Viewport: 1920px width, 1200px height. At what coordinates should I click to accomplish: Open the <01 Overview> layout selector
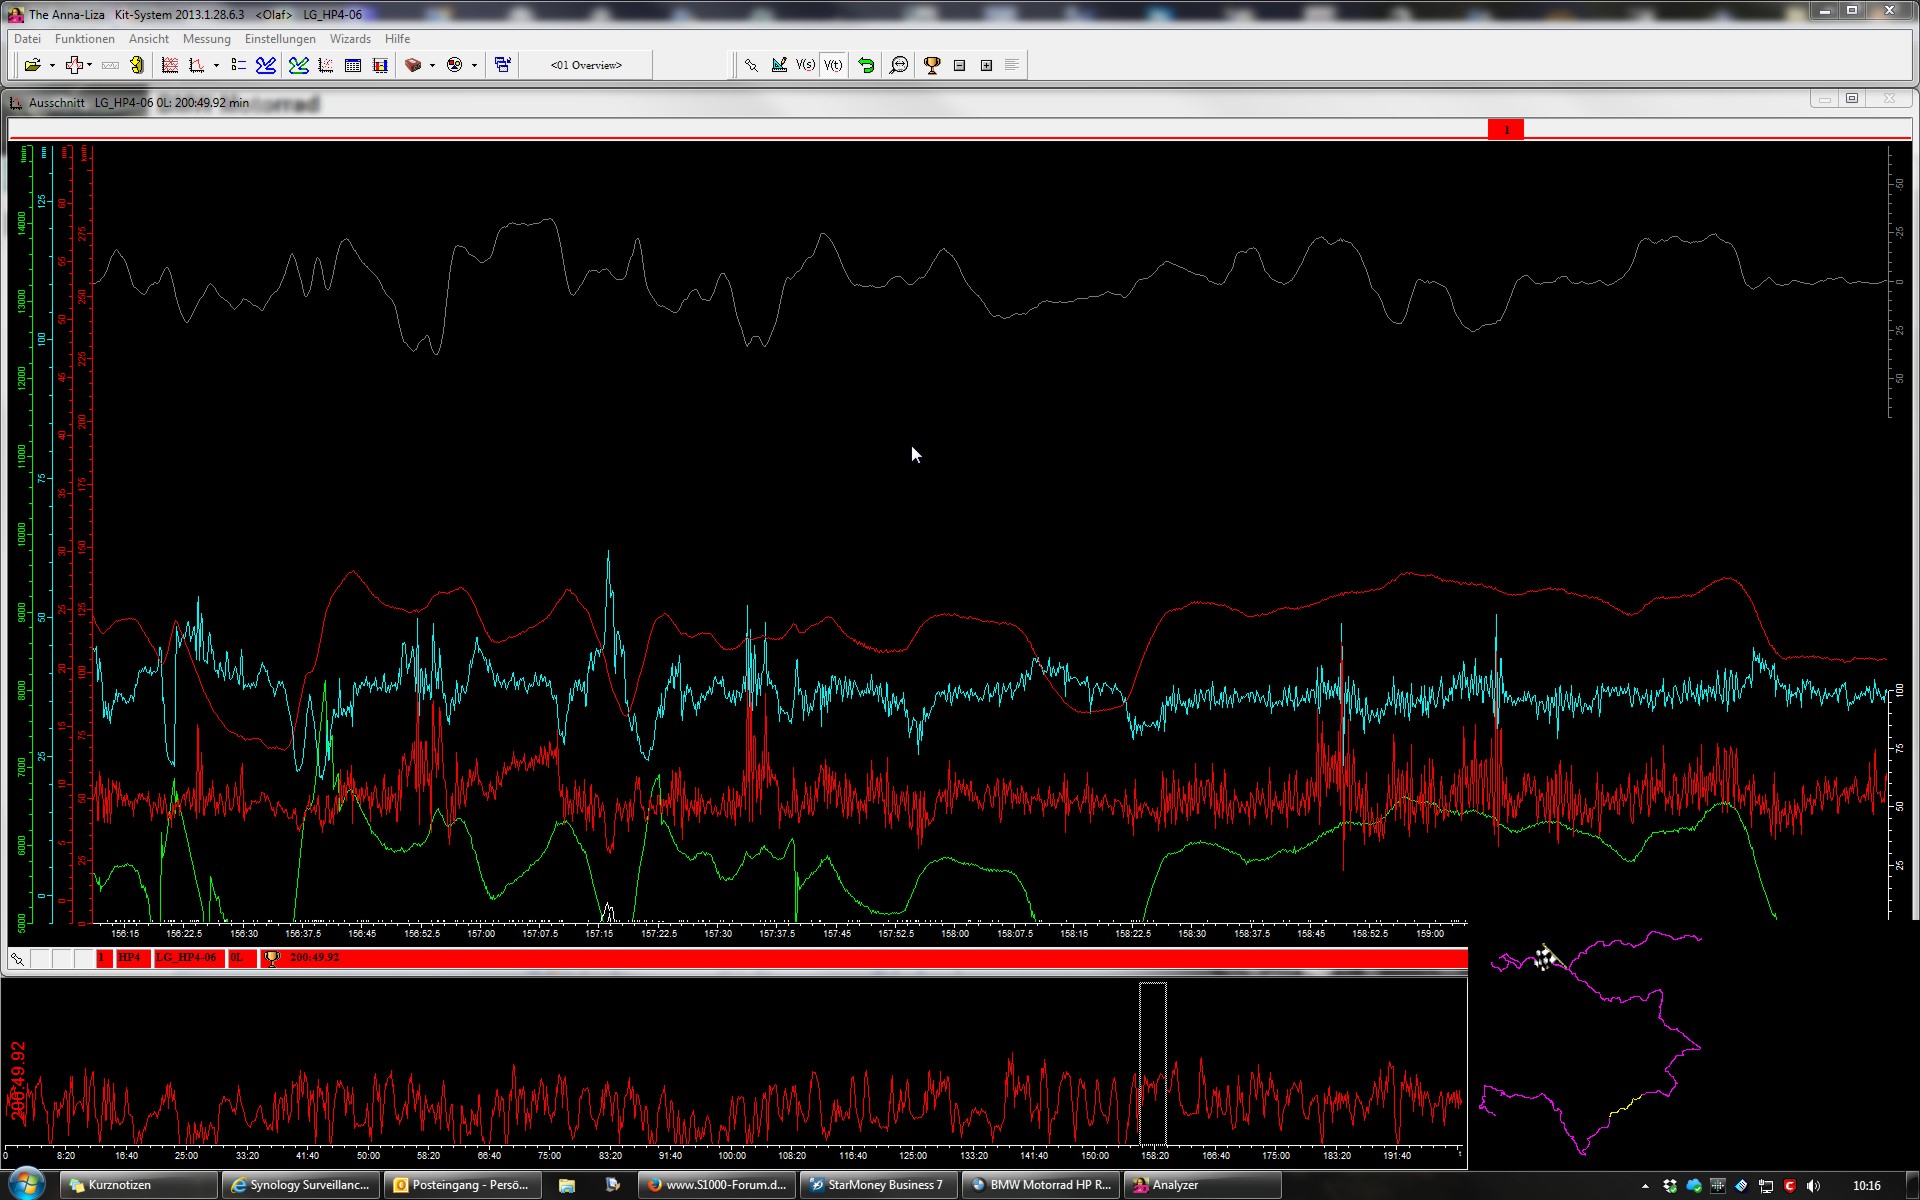coord(586,65)
